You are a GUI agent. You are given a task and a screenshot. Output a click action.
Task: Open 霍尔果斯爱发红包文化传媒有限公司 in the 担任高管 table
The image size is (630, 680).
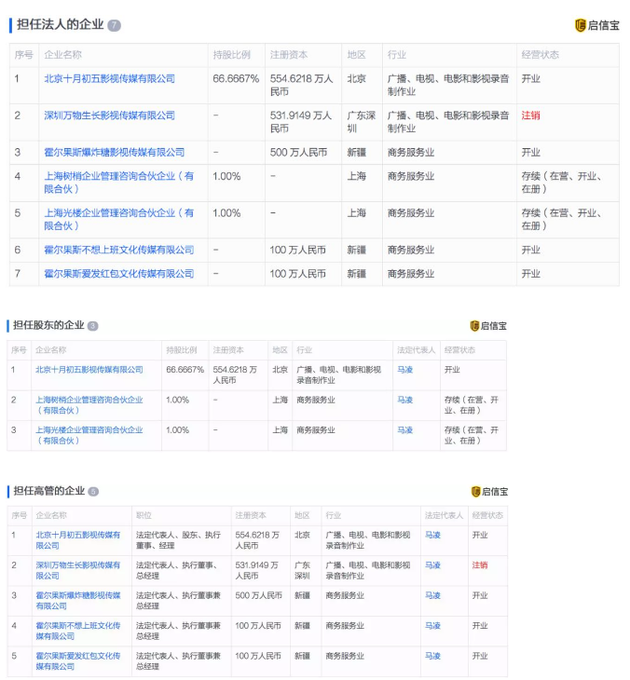point(78,661)
